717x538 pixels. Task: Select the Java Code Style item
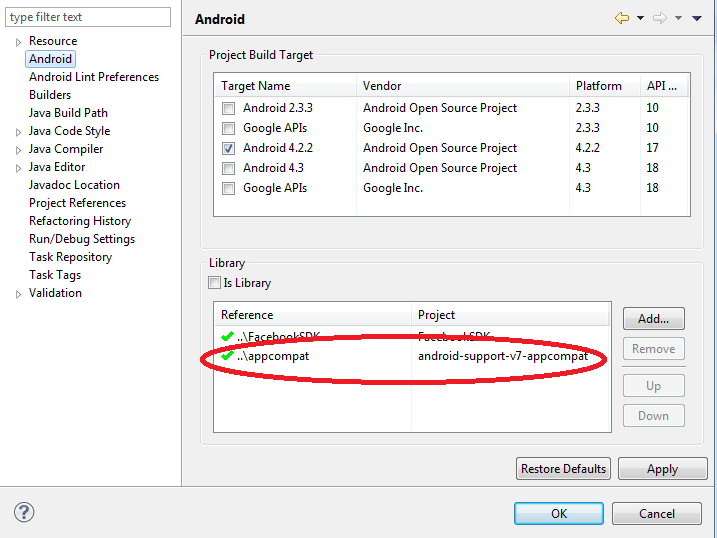tap(70, 131)
